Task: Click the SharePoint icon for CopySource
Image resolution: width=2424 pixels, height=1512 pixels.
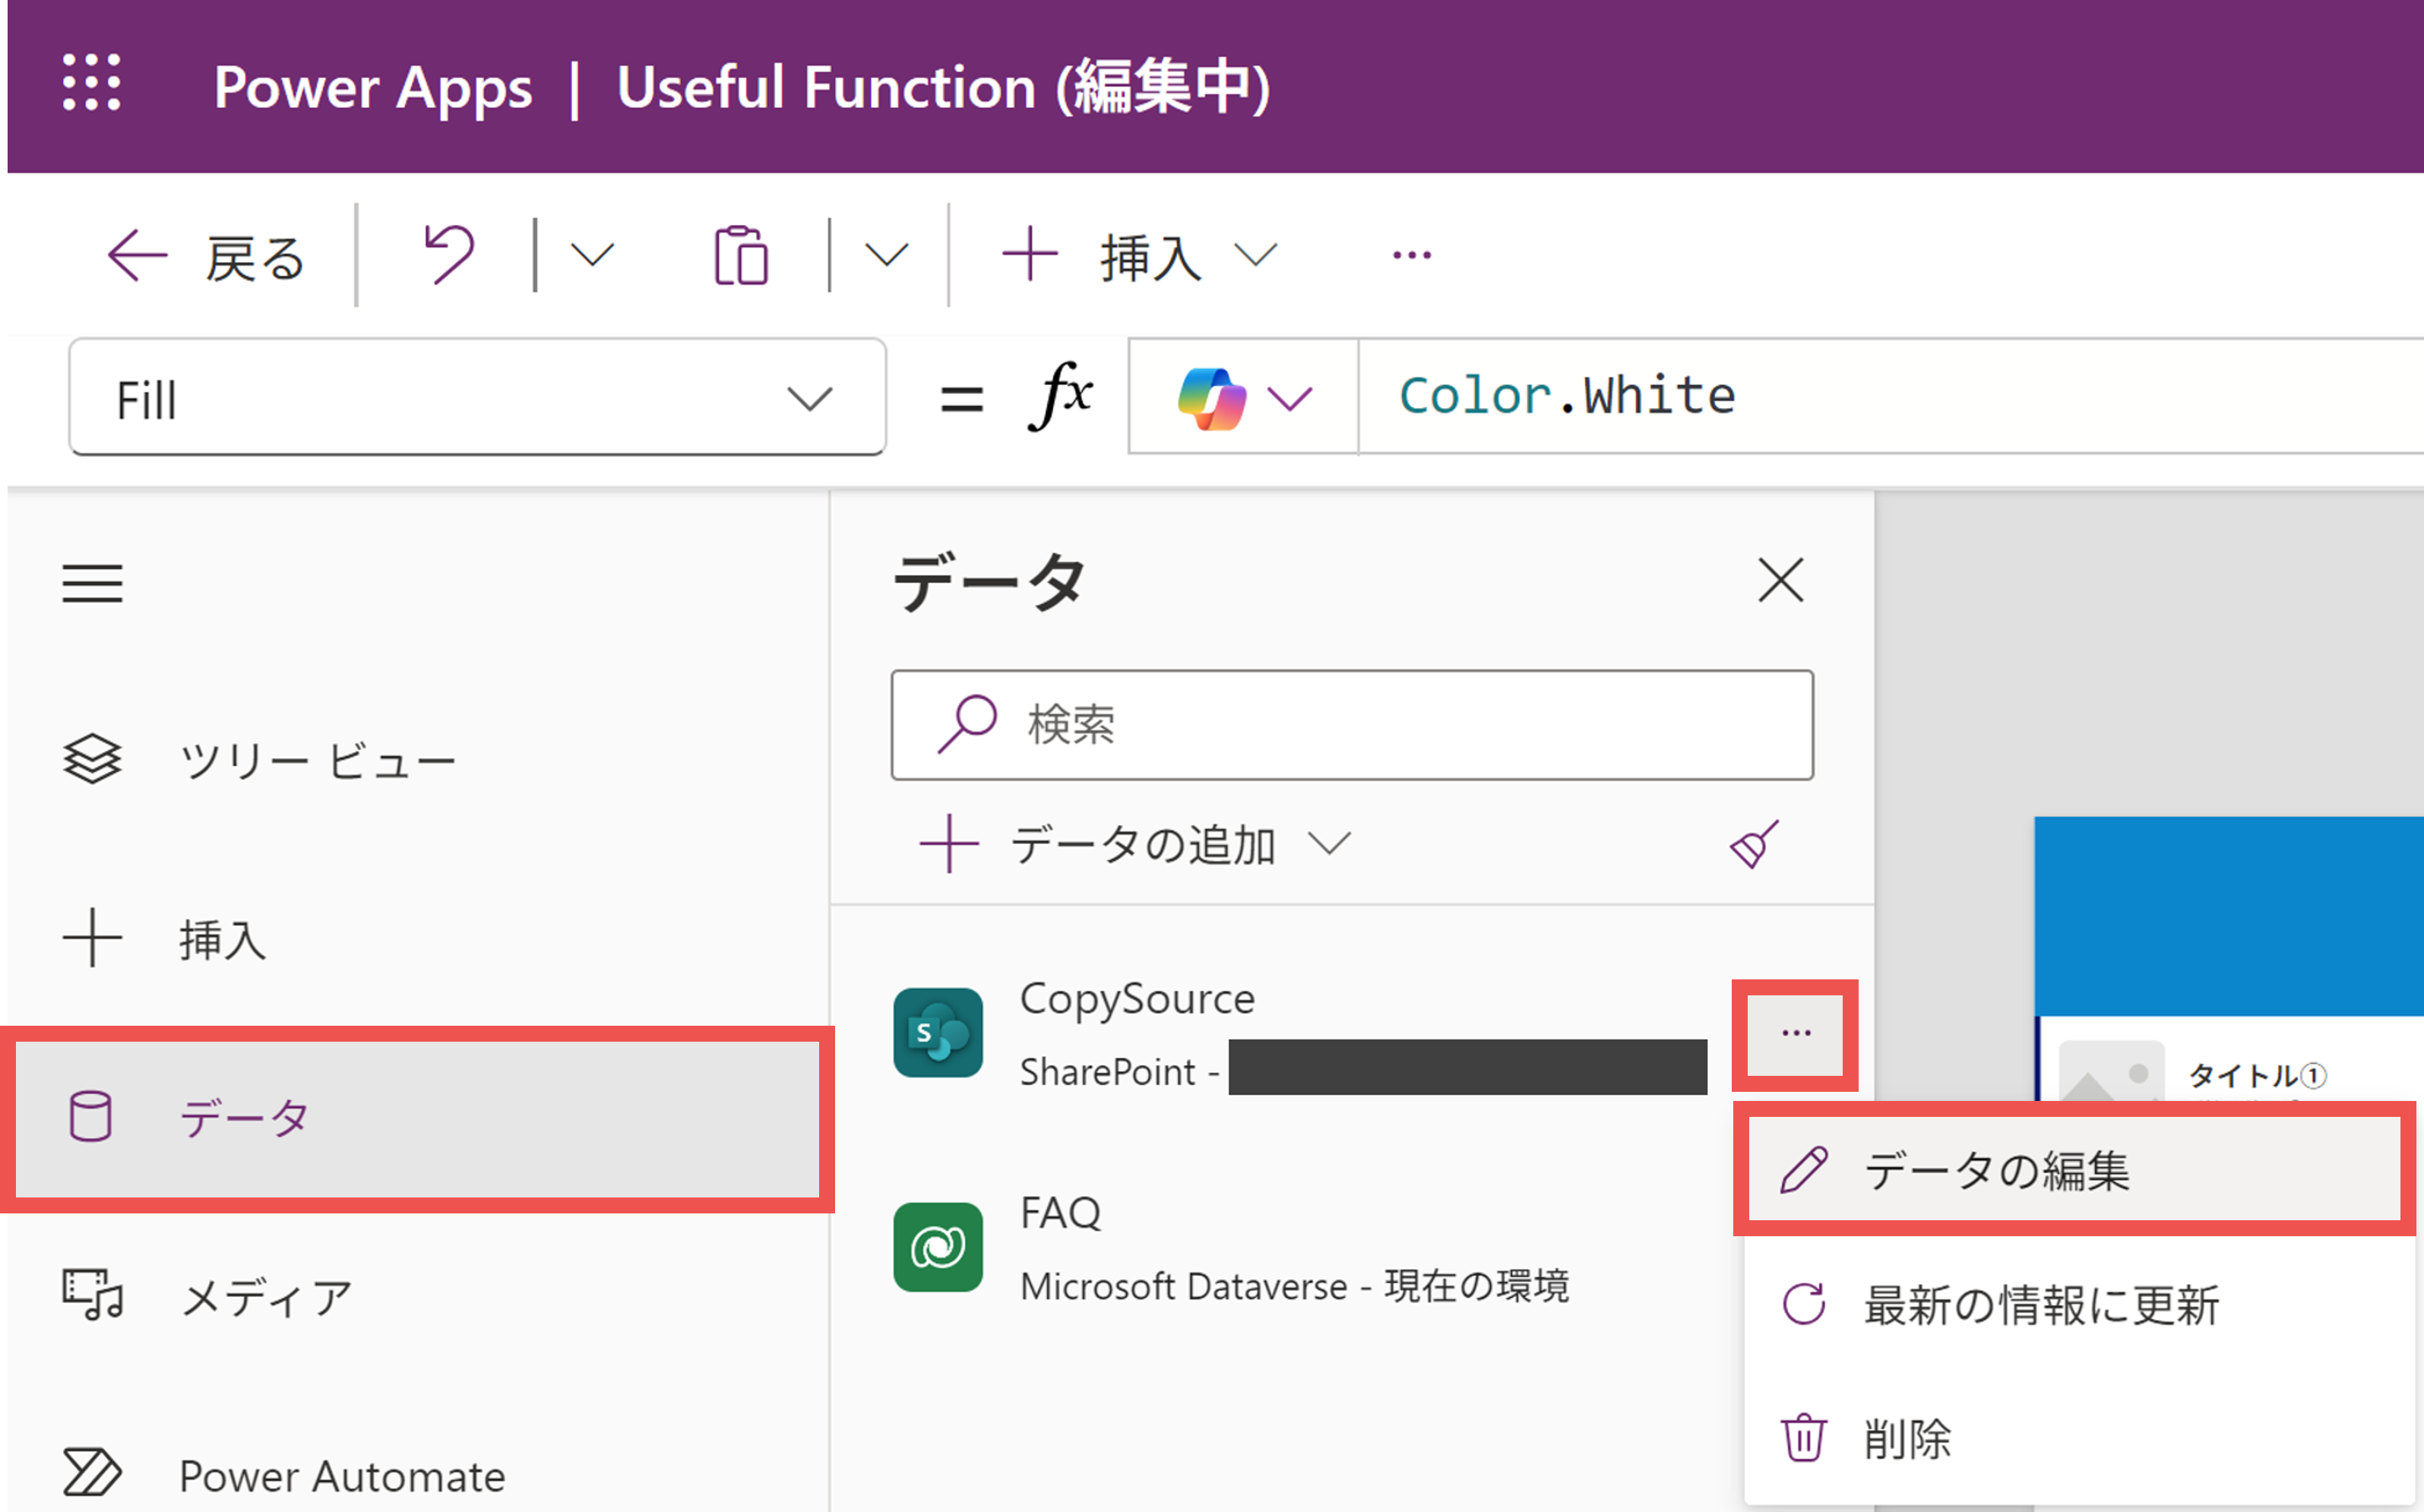Action: point(937,1033)
